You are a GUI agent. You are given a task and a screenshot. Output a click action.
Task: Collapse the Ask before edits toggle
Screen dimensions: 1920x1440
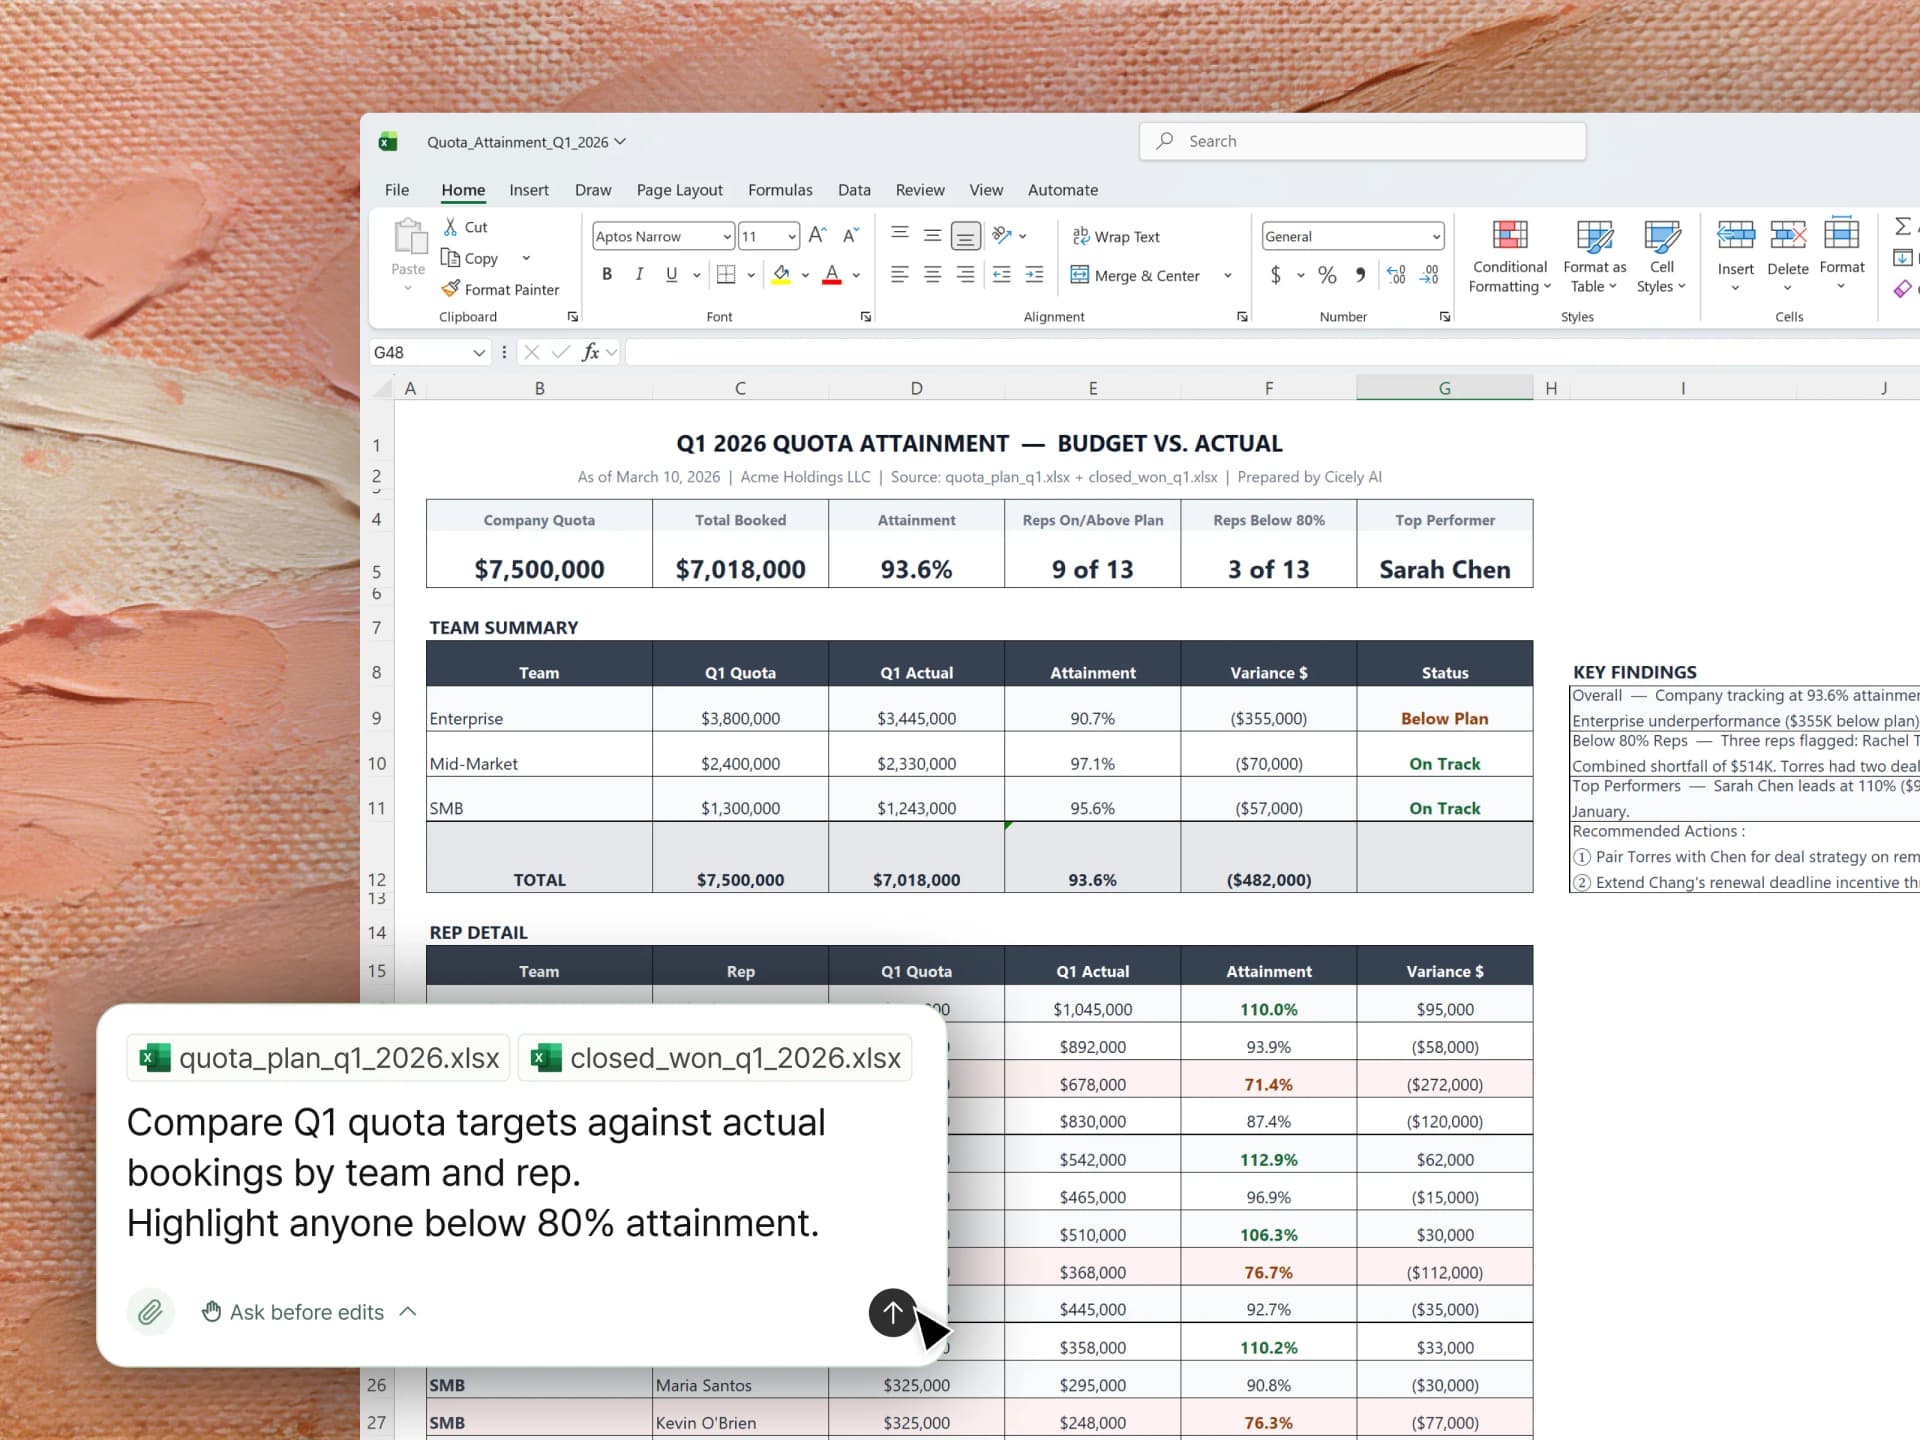[x=407, y=1312]
